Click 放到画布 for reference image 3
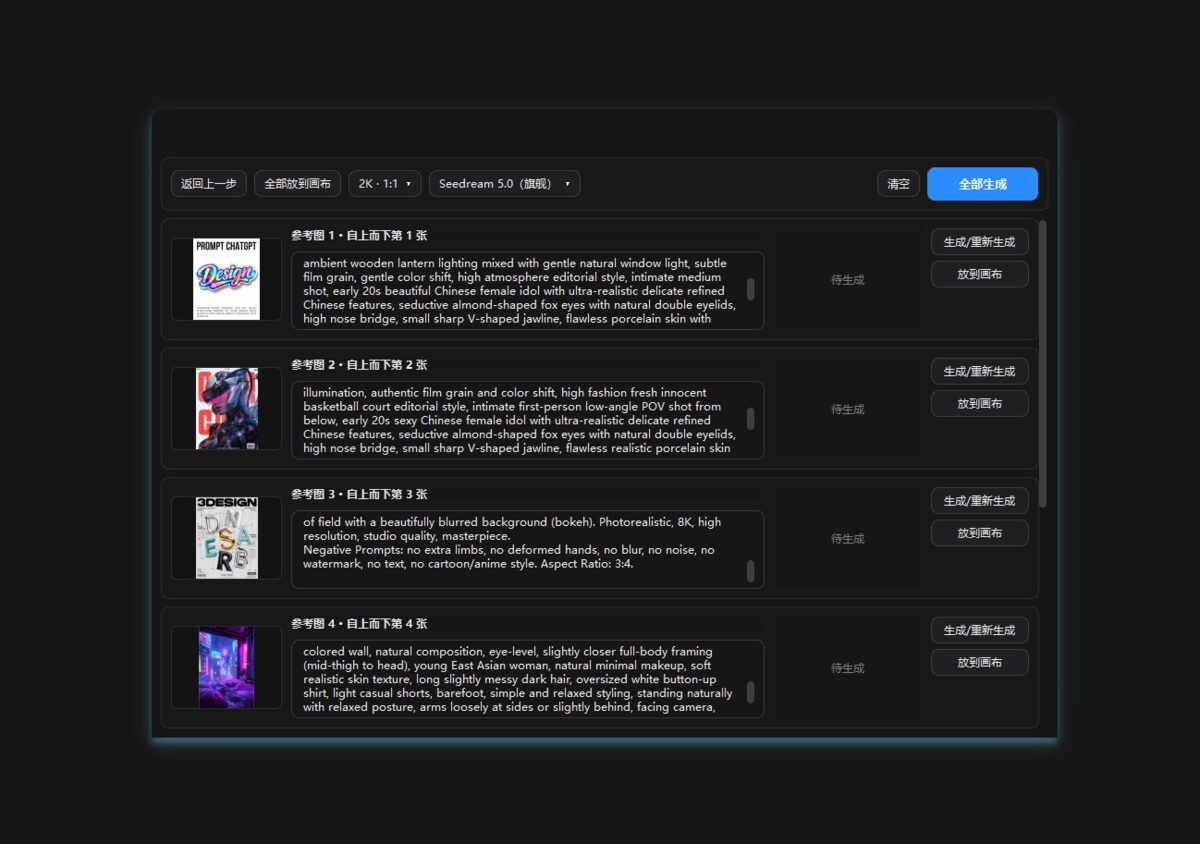This screenshot has height=844, width=1200. [979, 533]
